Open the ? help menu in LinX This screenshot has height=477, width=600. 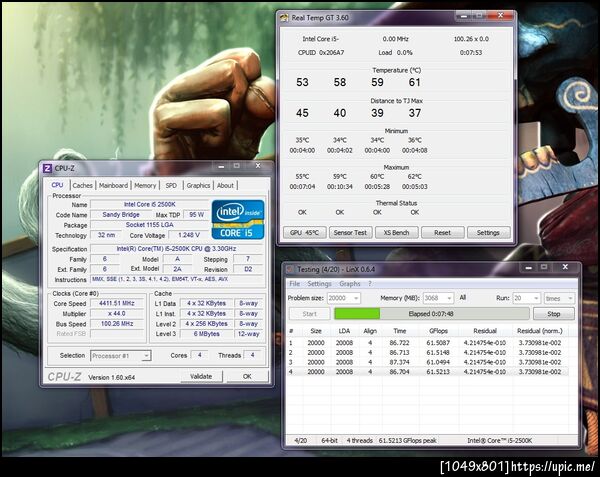pyautogui.click(x=370, y=283)
